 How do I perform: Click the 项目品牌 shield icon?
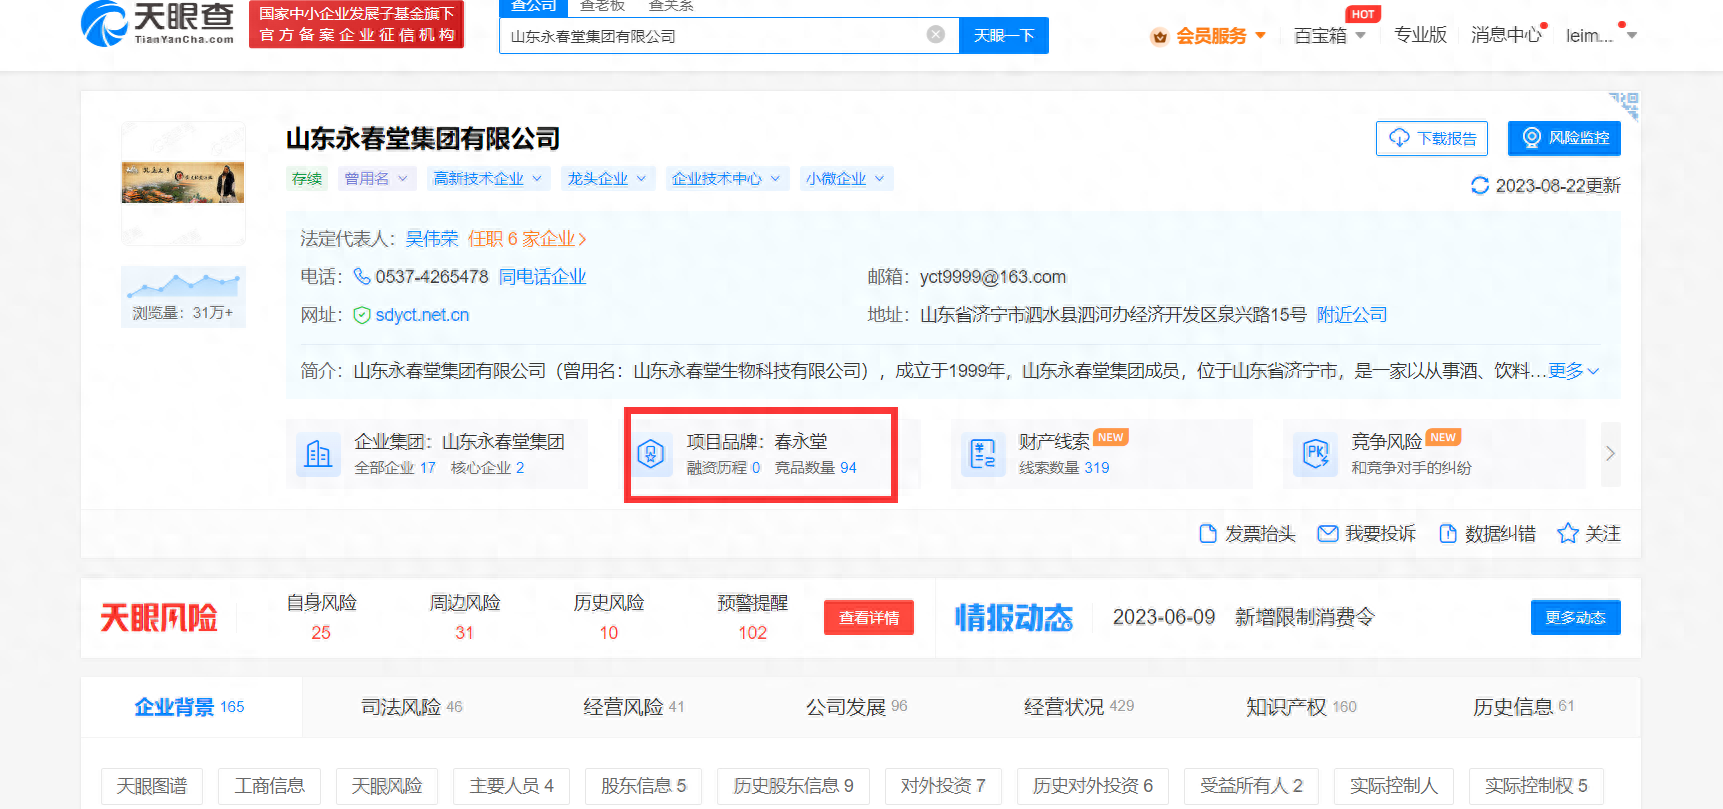652,454
